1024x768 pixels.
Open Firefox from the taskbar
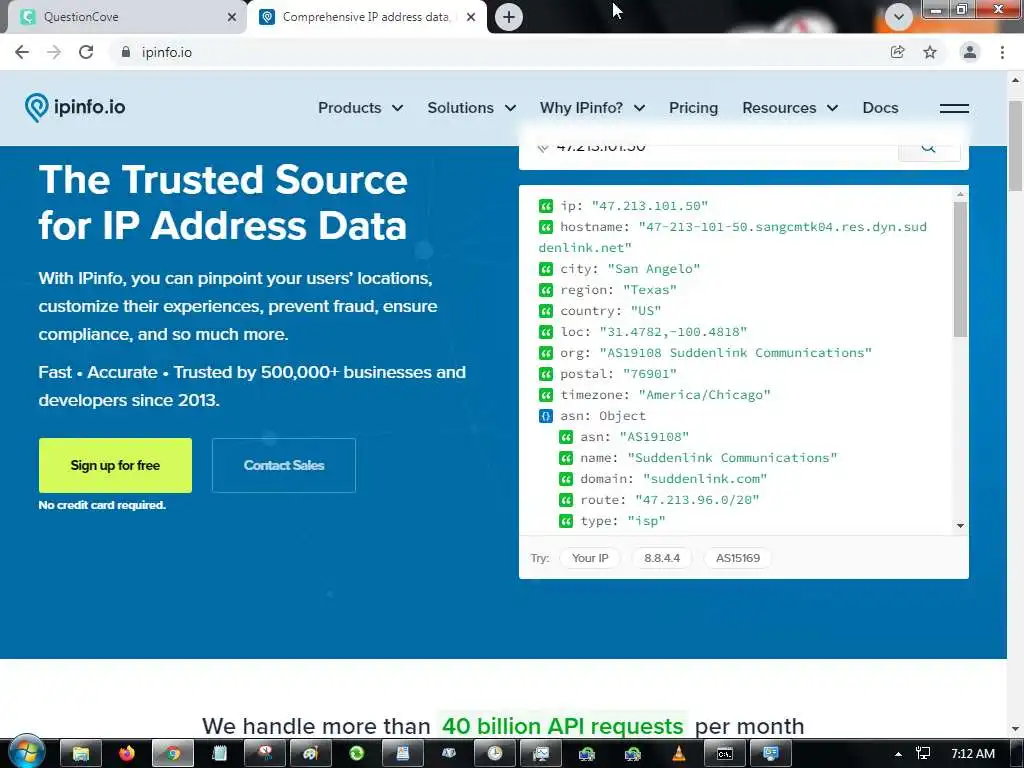click(127, 754)
